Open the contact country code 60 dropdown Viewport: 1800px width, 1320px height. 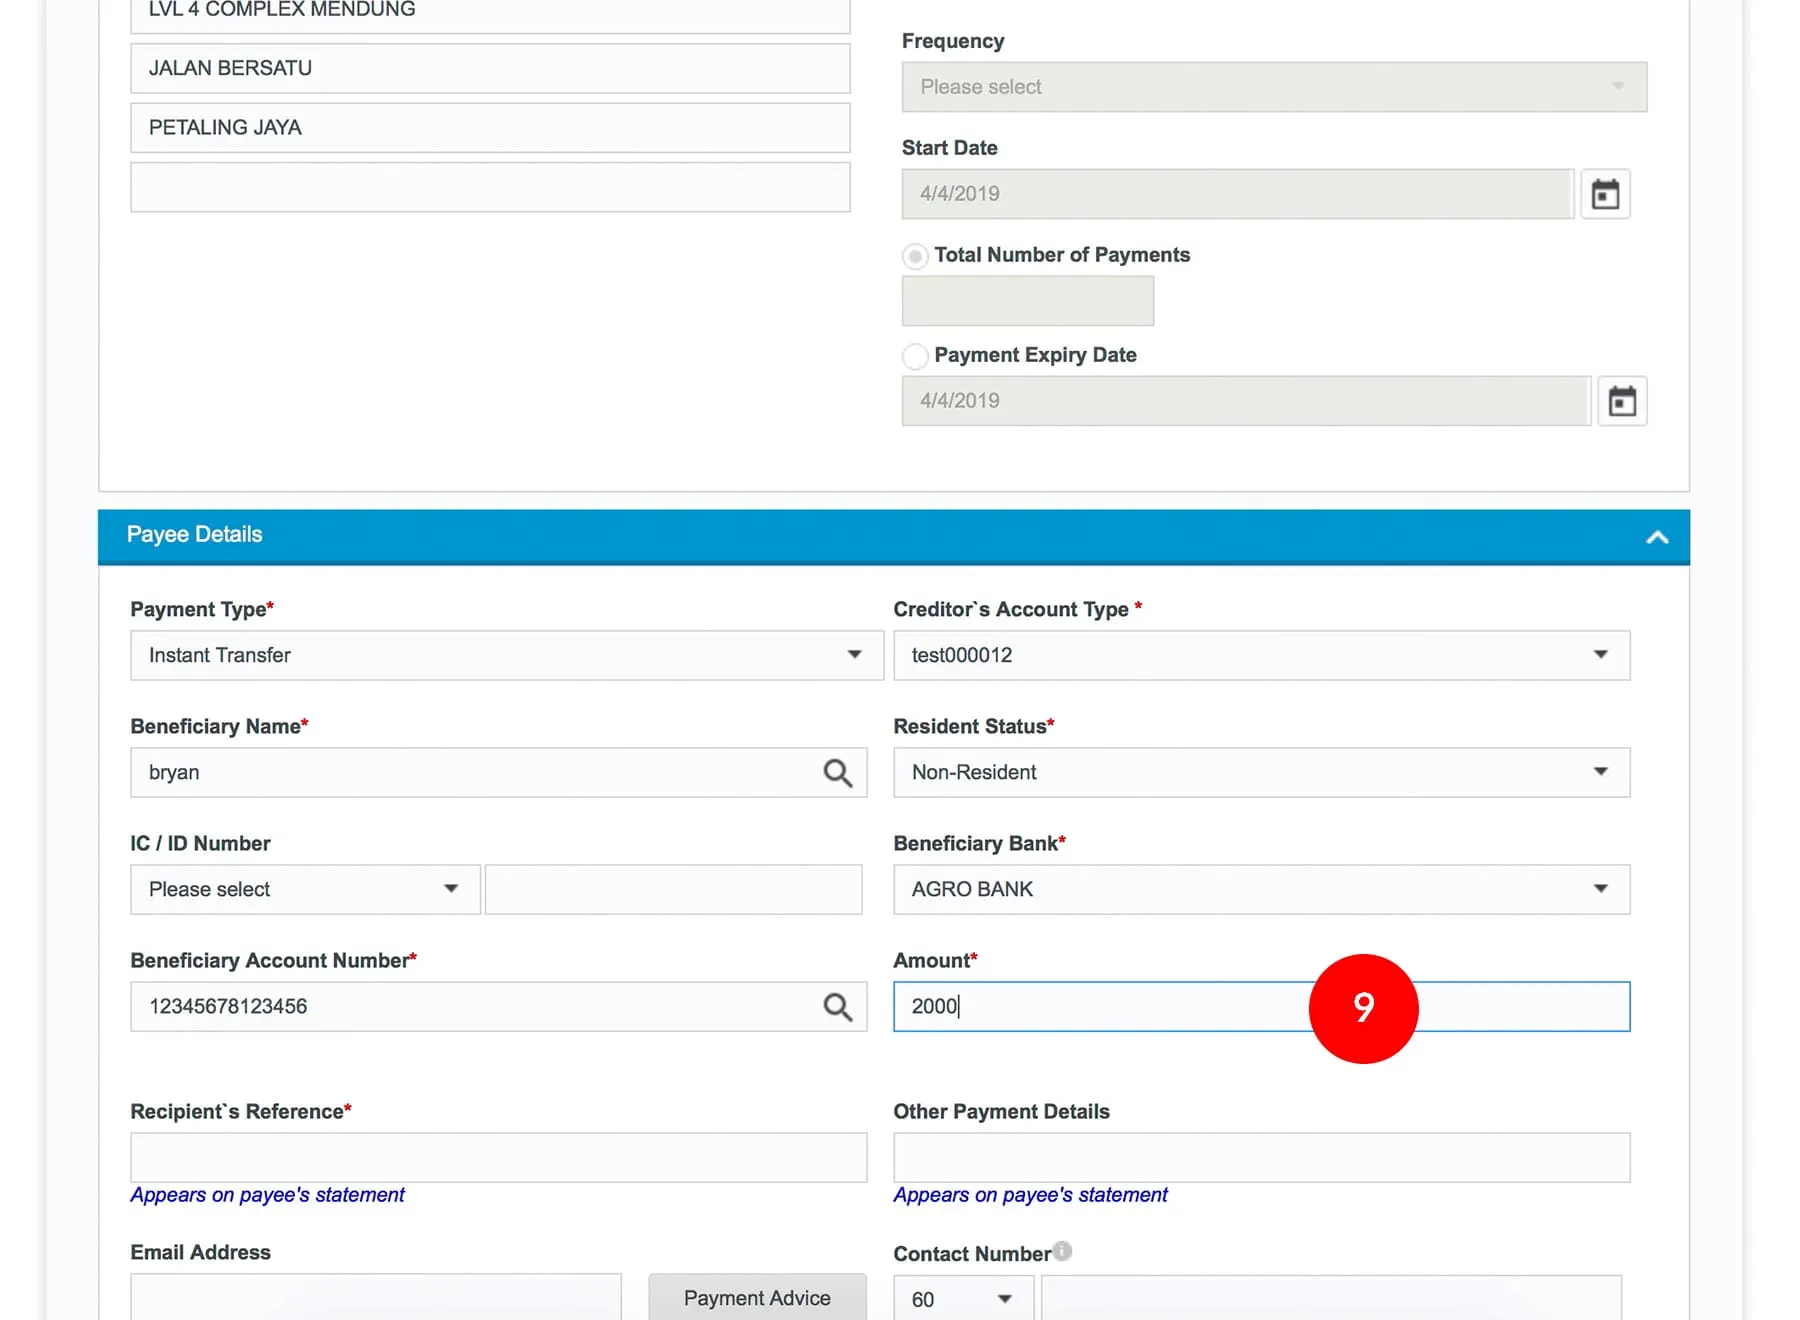point(962,1298)
